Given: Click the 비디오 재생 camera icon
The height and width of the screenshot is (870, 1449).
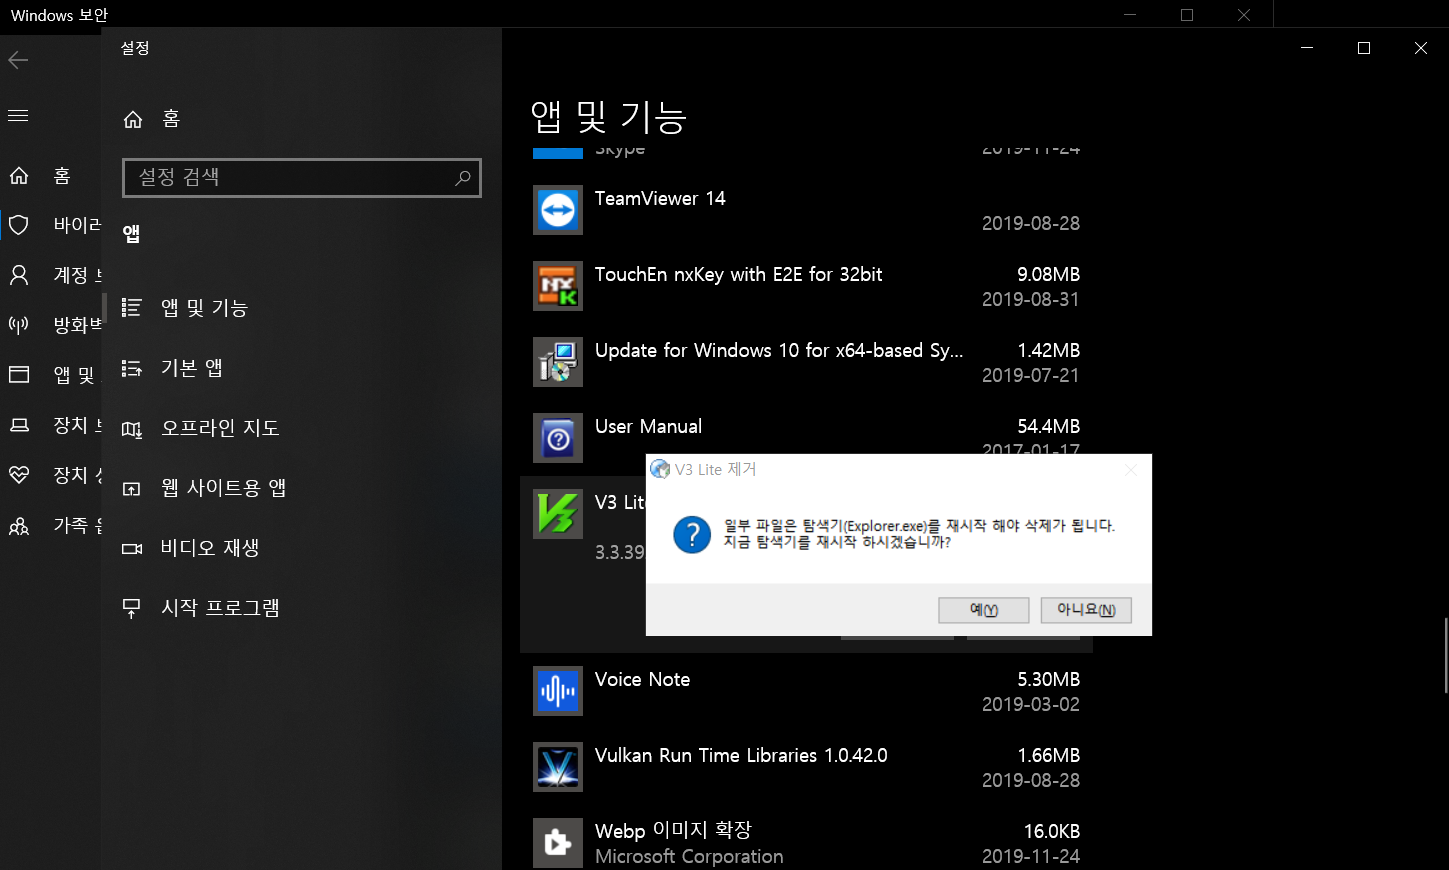Looking at the screenshot, I should 132,548.
